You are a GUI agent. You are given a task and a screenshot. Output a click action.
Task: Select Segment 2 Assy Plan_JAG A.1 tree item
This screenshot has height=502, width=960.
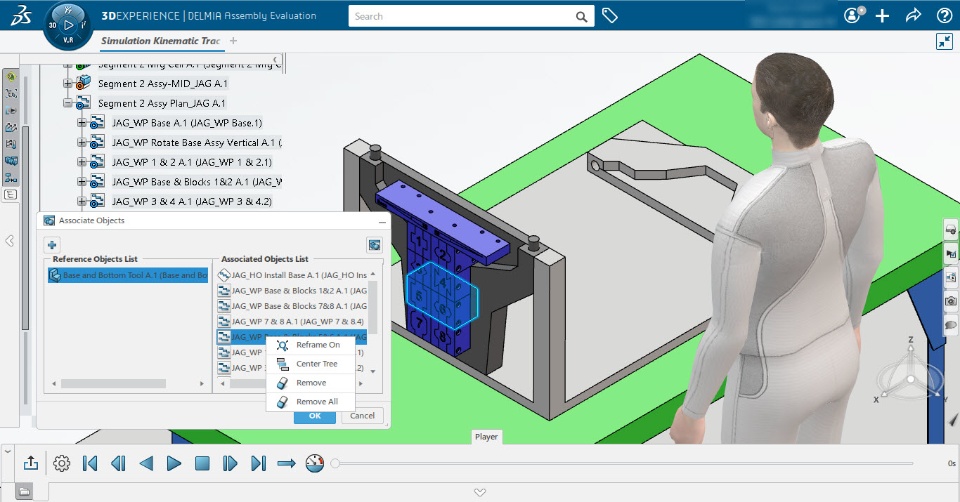162,103
